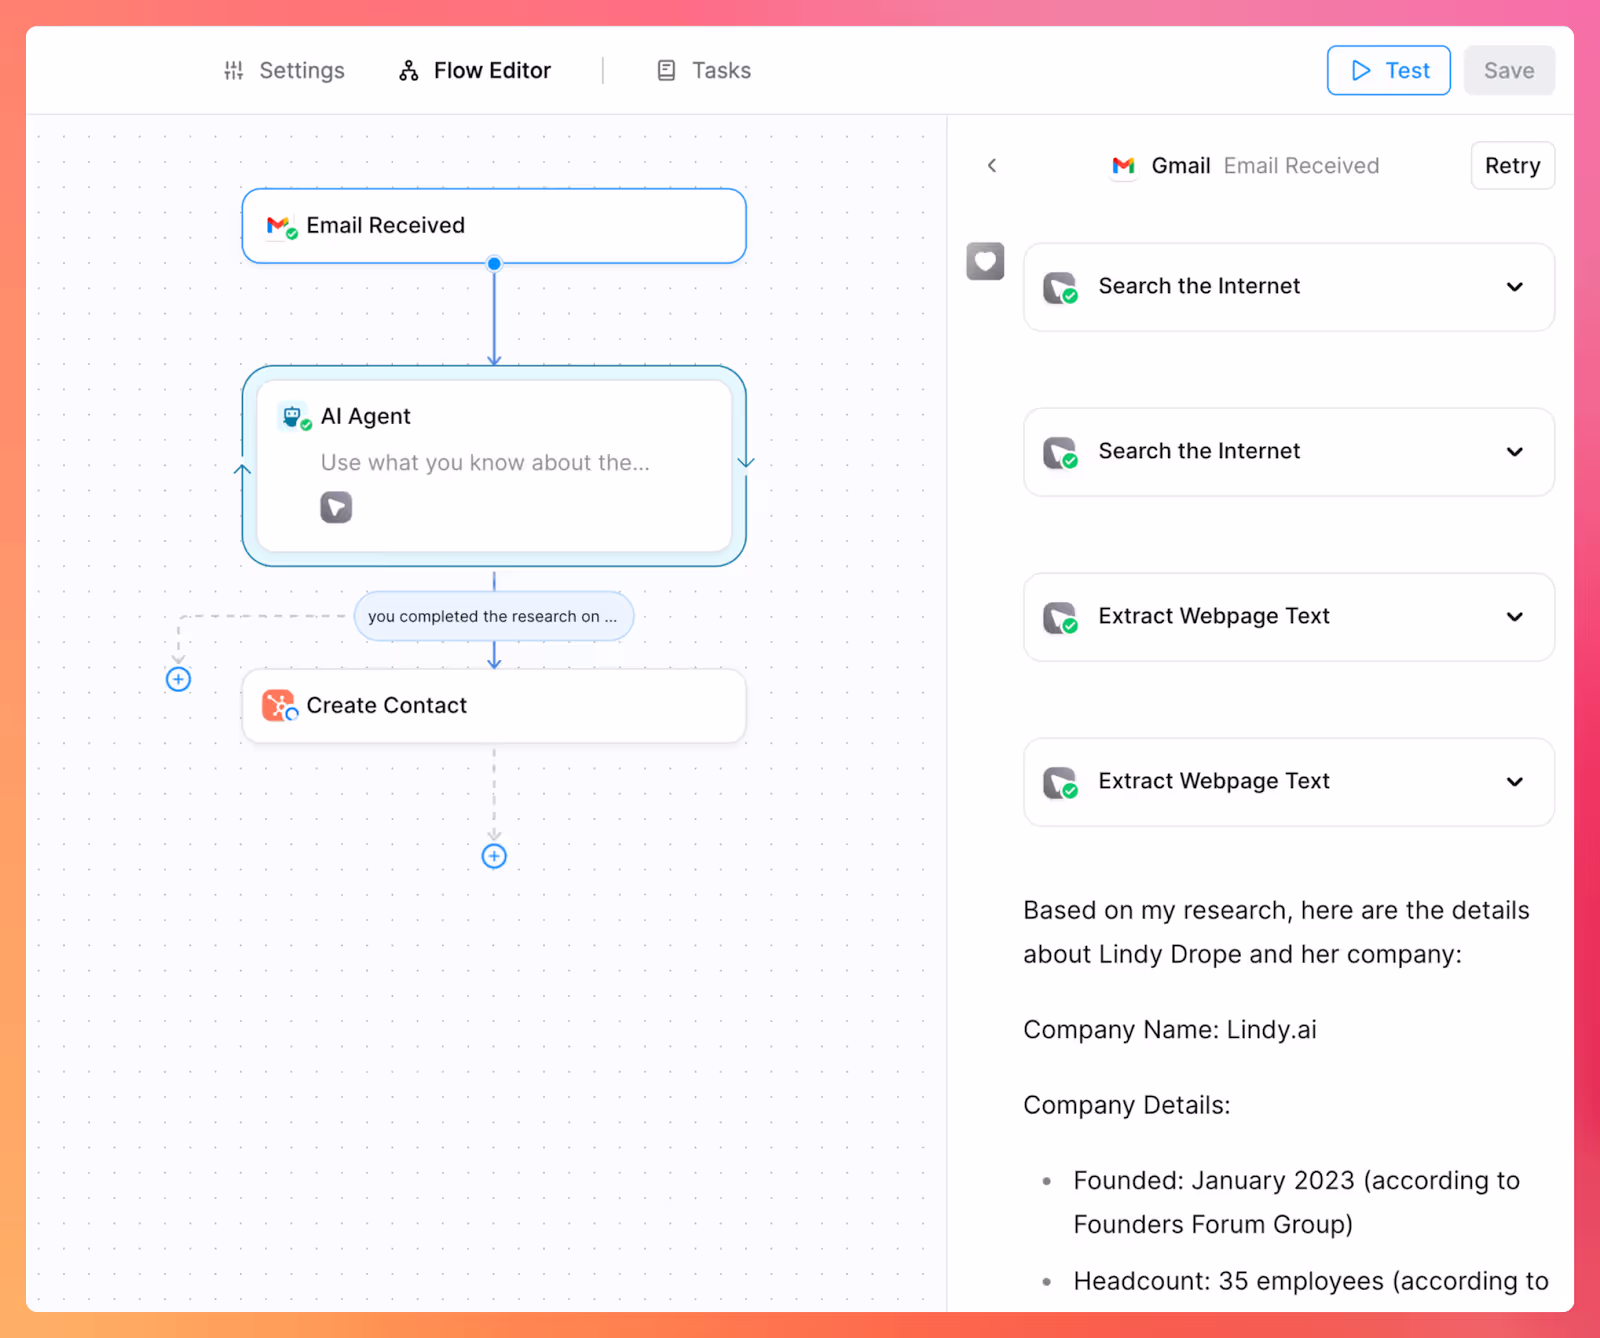The width and height of the screenshot is (1600, 1338).
Task: Click the 'Email Received' subtitle in panel header
Action: [1301, 166]
